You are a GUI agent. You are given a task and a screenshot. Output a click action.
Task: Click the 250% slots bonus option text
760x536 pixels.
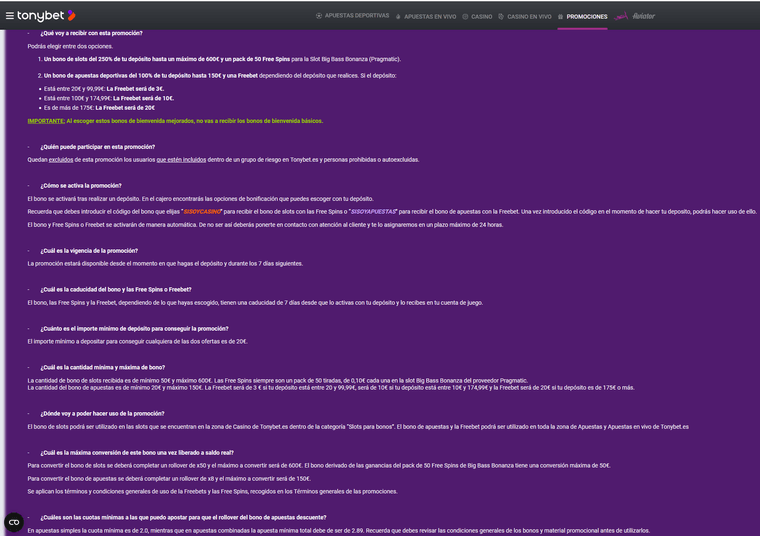(222, 59)
